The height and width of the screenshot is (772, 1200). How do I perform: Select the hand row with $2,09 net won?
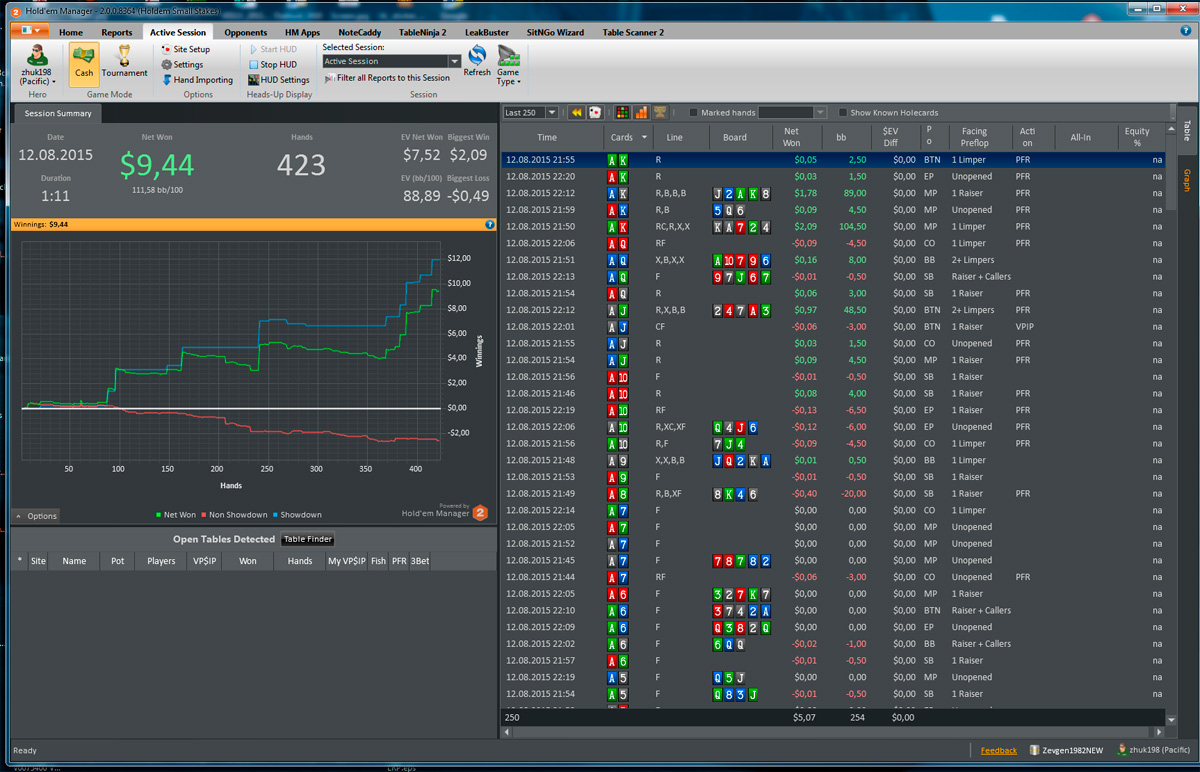click(x=834, y=227)
